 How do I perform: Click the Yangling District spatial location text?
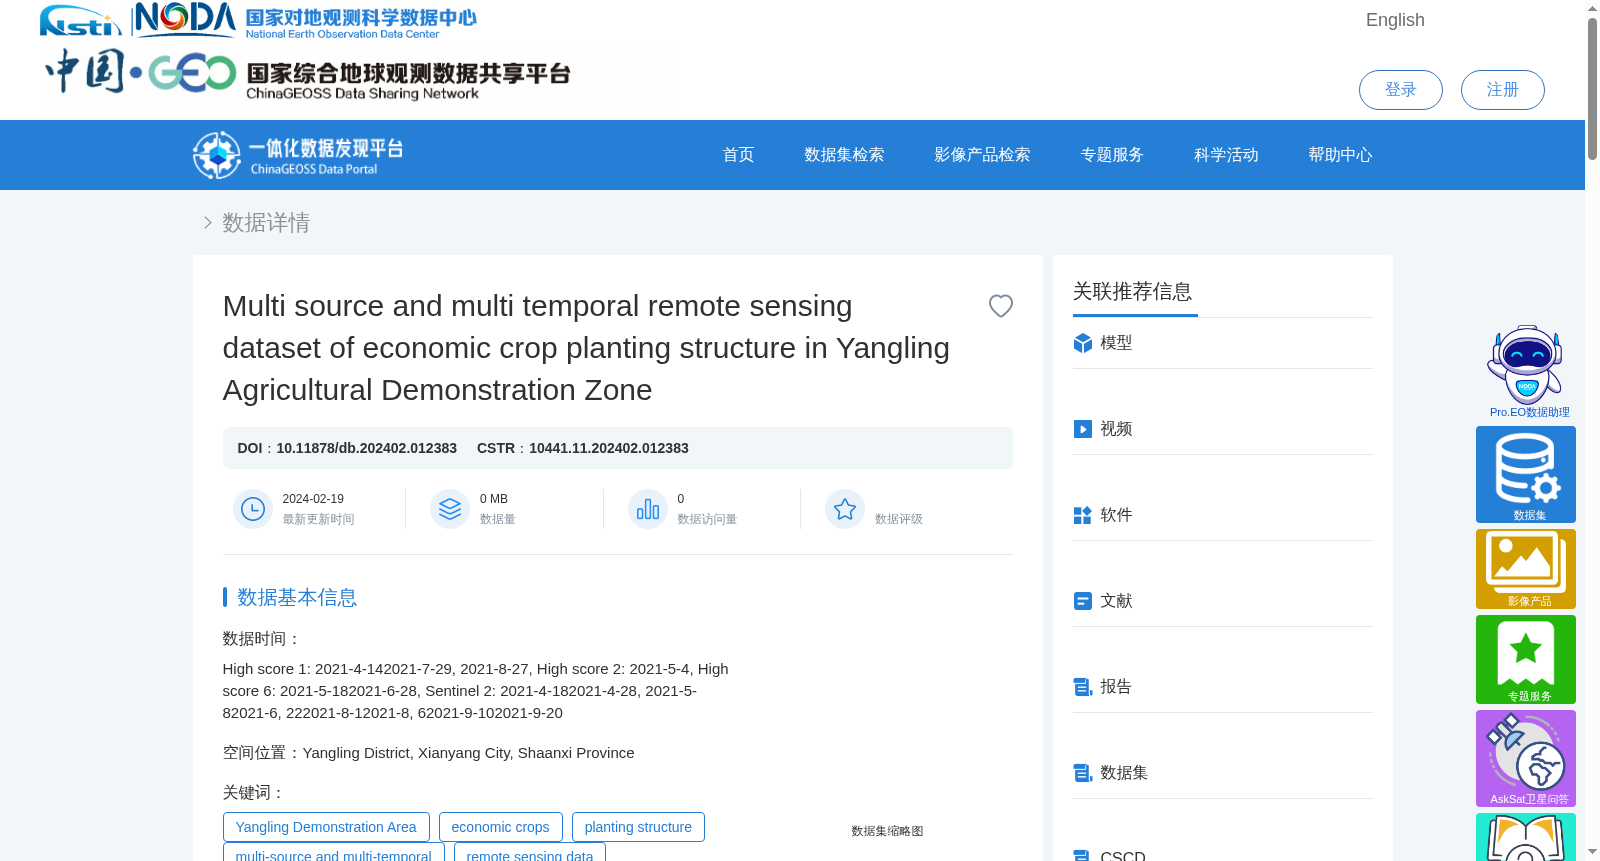pos(468,753)
